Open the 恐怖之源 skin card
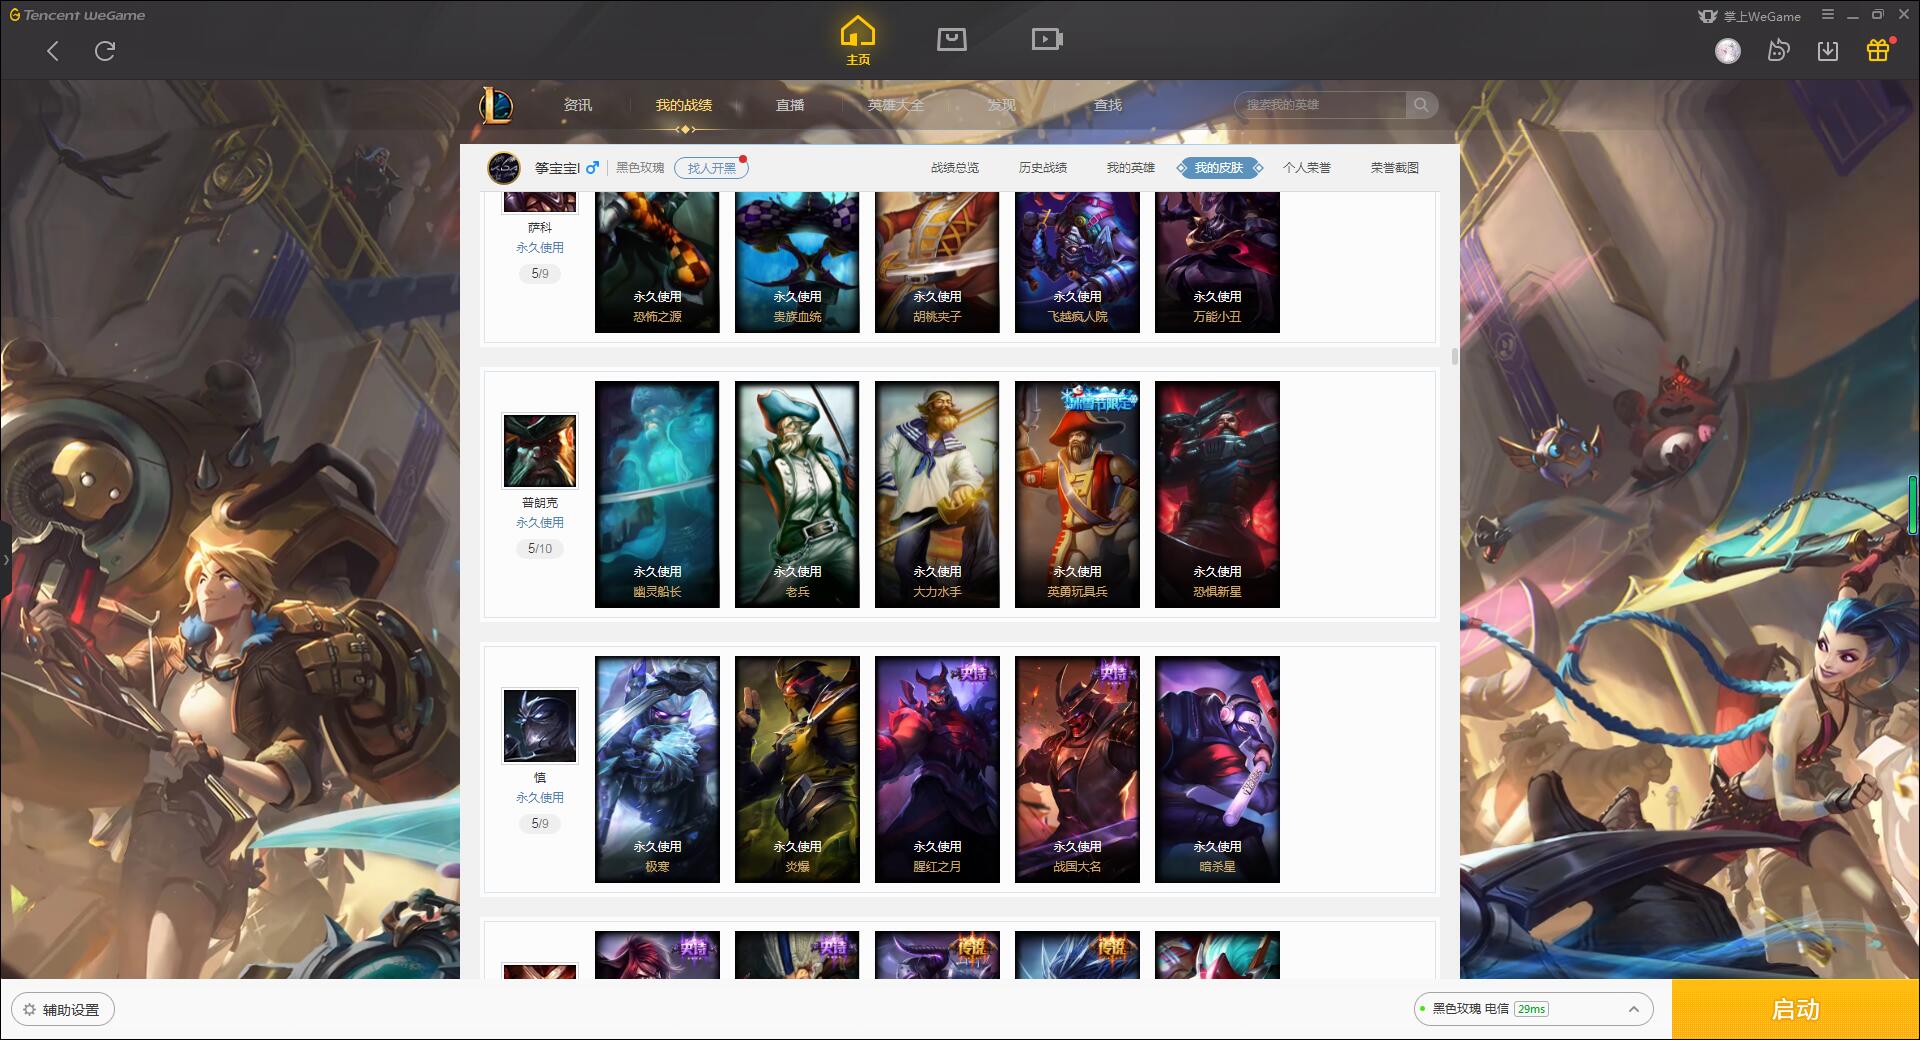The image size is (1920, 1040). 657,262
